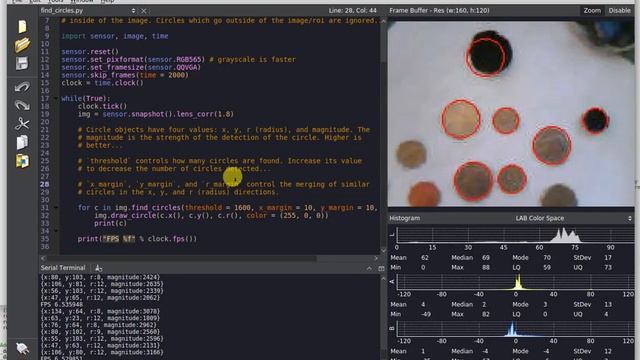Click the editor vertical scrollbar down arrow
The height and width of the screenshot is (360, 640).
coord(383,251)
